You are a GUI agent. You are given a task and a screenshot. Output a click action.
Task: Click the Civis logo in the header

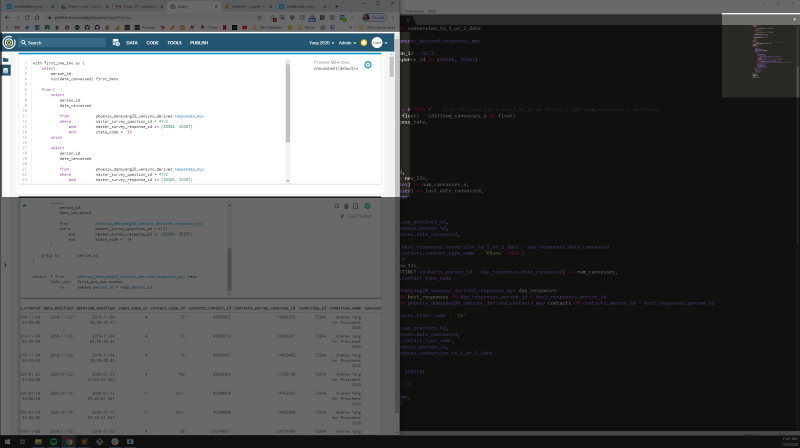10,43
